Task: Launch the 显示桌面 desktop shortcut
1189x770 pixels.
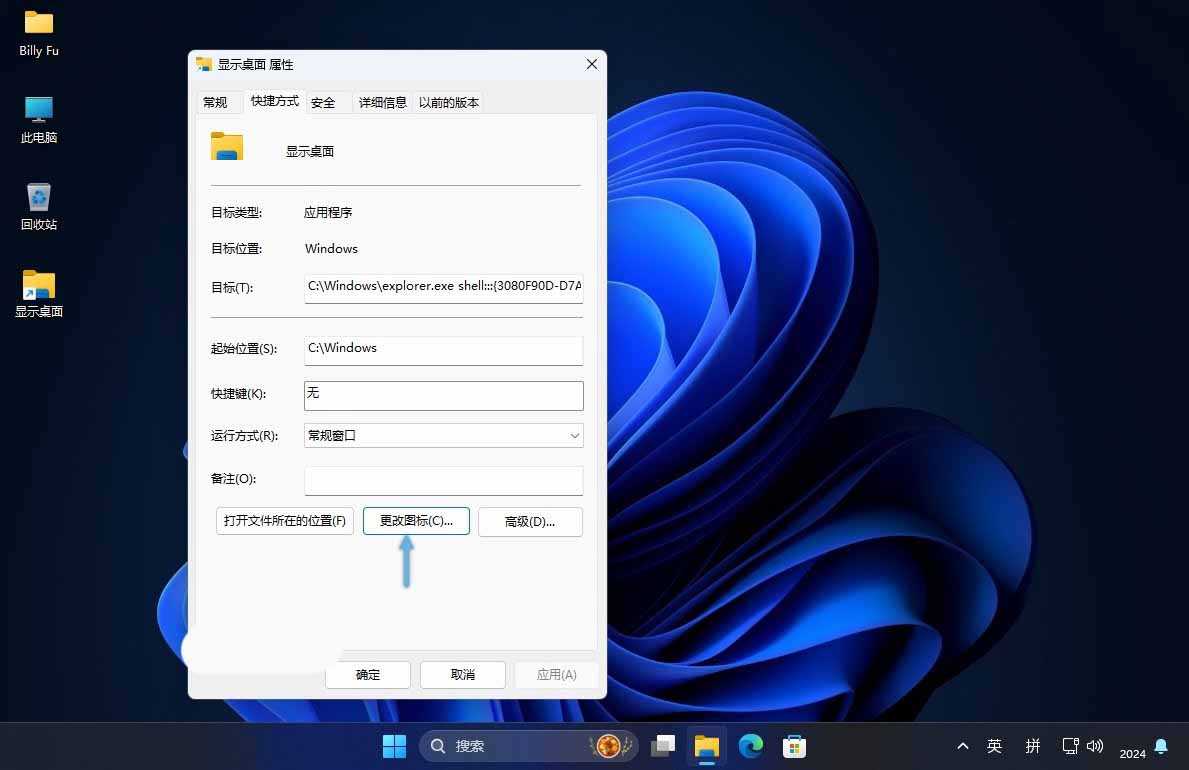Action: [38, 293]
